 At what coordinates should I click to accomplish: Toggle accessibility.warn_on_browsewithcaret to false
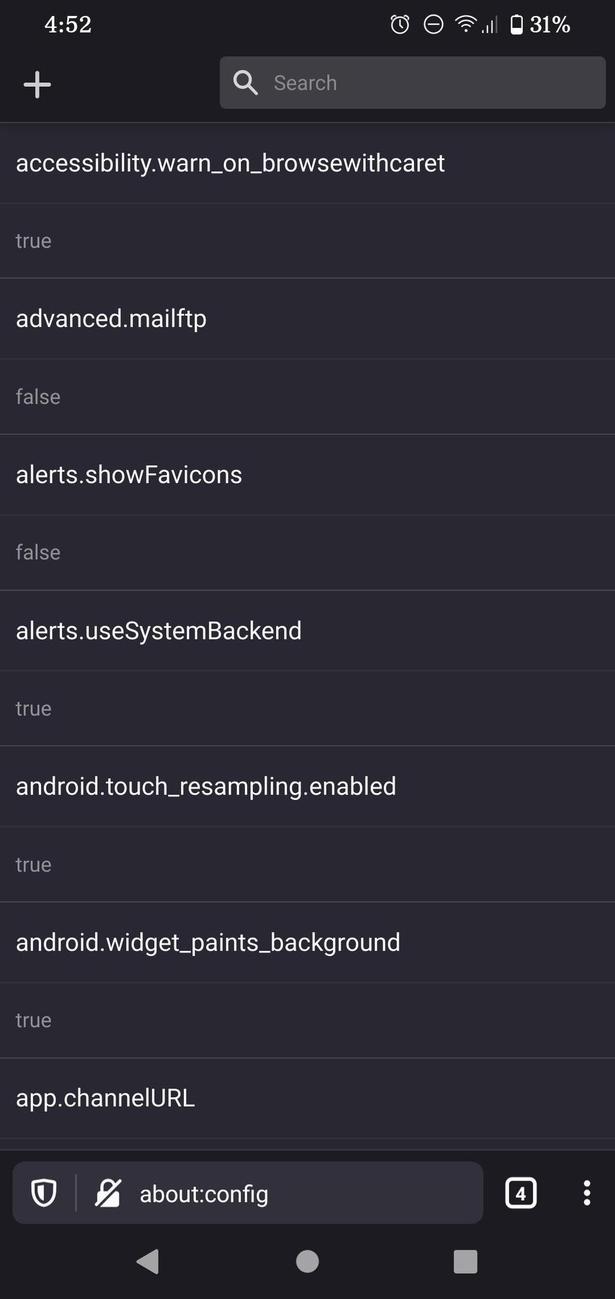coord(230,163)
